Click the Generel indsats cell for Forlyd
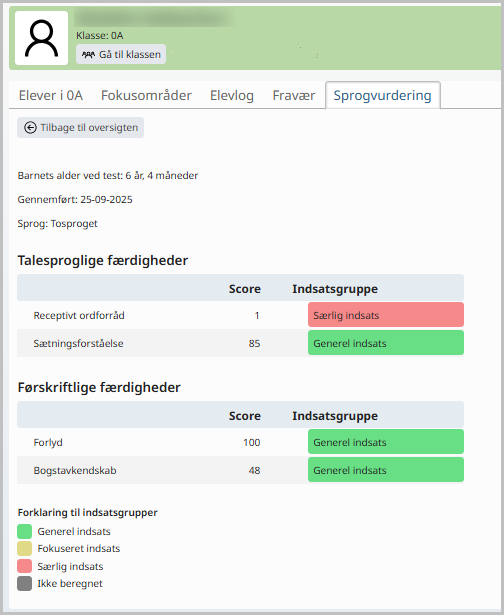 (386, 442)
